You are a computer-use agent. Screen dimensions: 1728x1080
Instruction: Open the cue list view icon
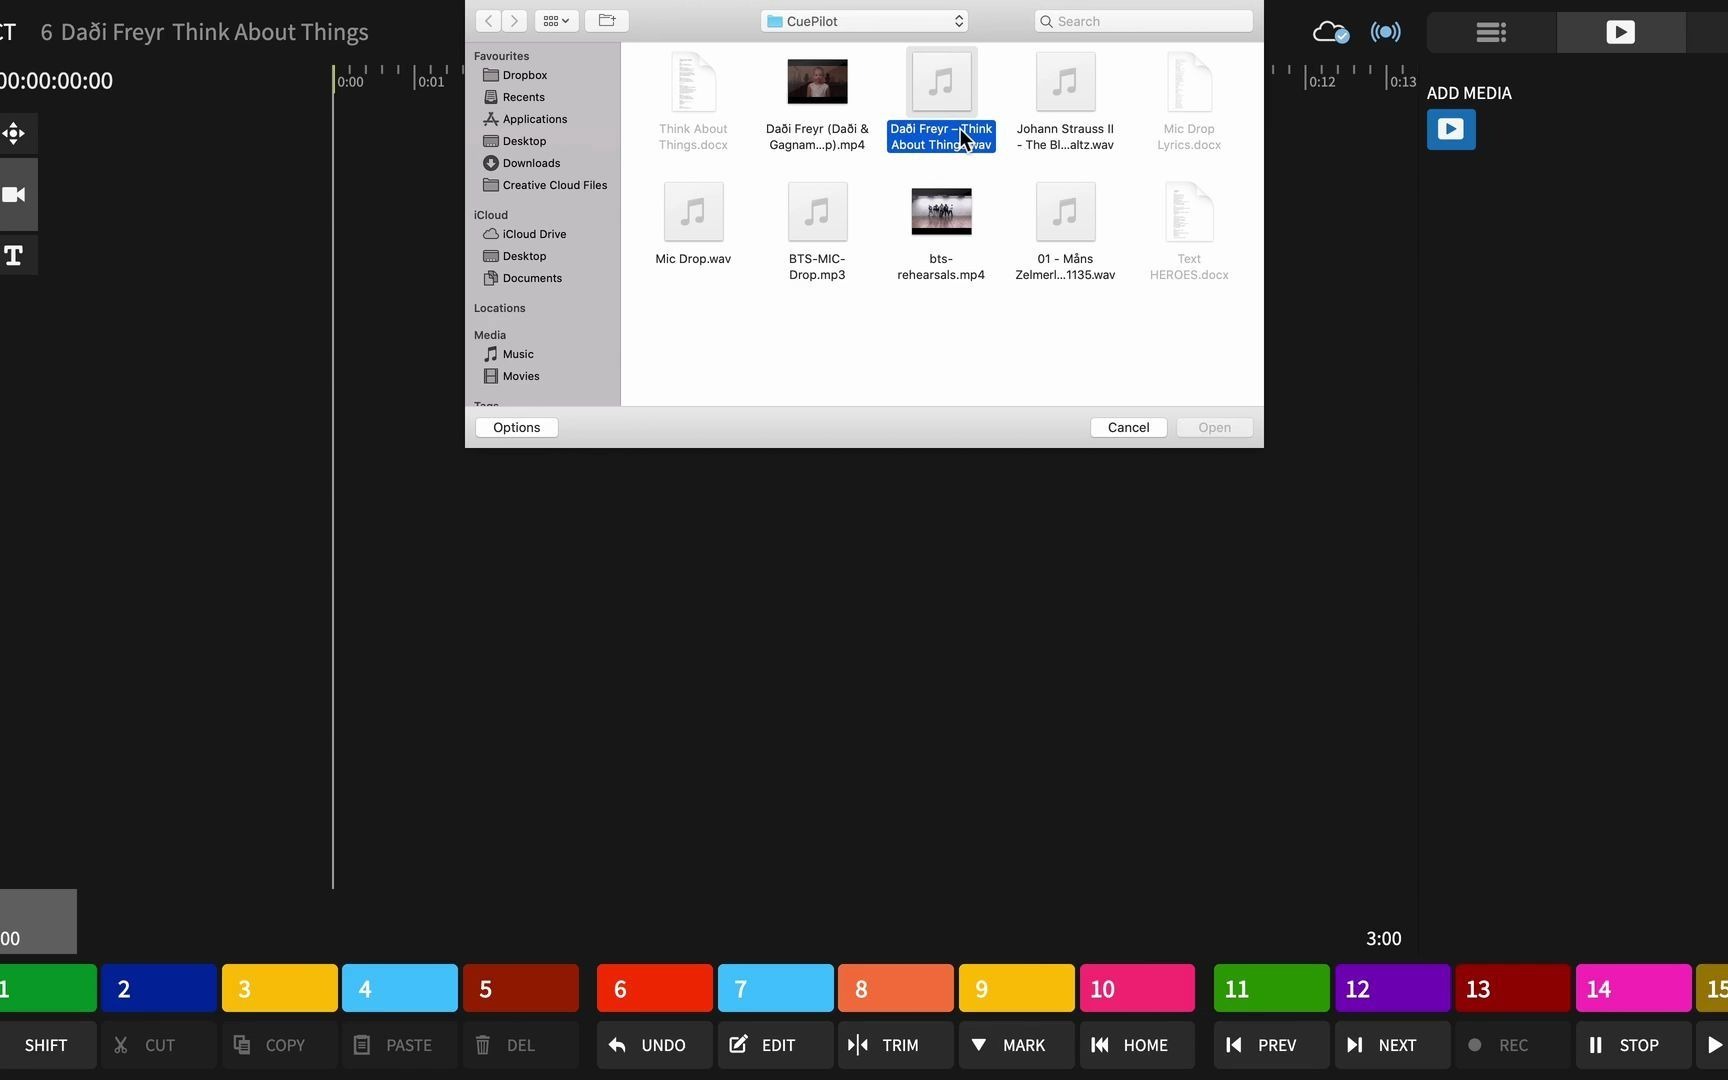tap(1489, 32)
